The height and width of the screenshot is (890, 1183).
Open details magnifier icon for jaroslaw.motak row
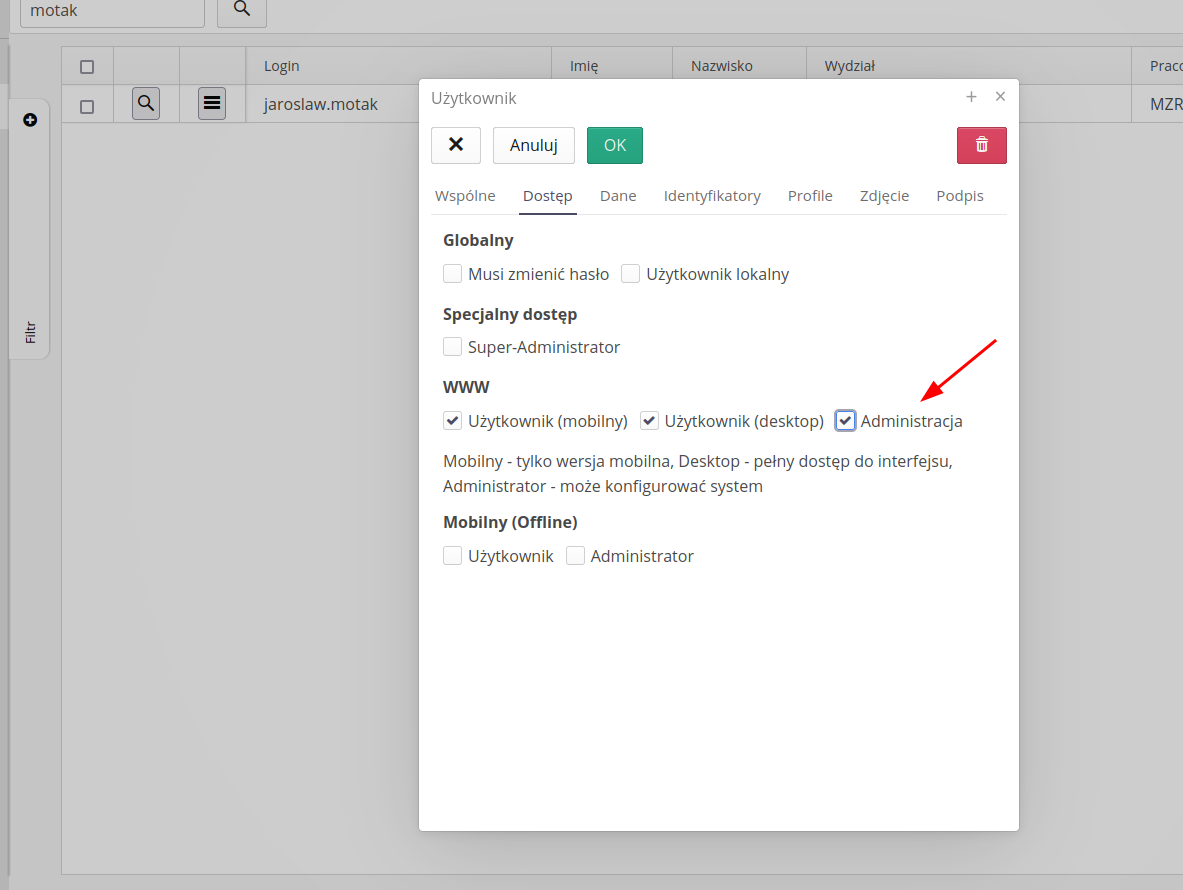(146, 103)
